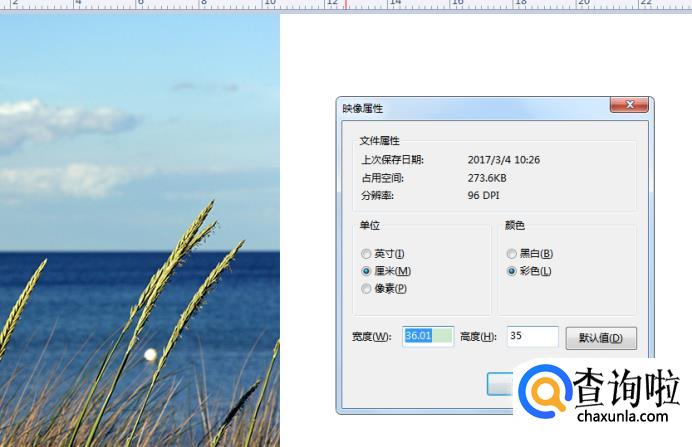Click the 占用空间 label
Image resolution: width=692 pixels, height=447 pixels.
tap(382, 178)
